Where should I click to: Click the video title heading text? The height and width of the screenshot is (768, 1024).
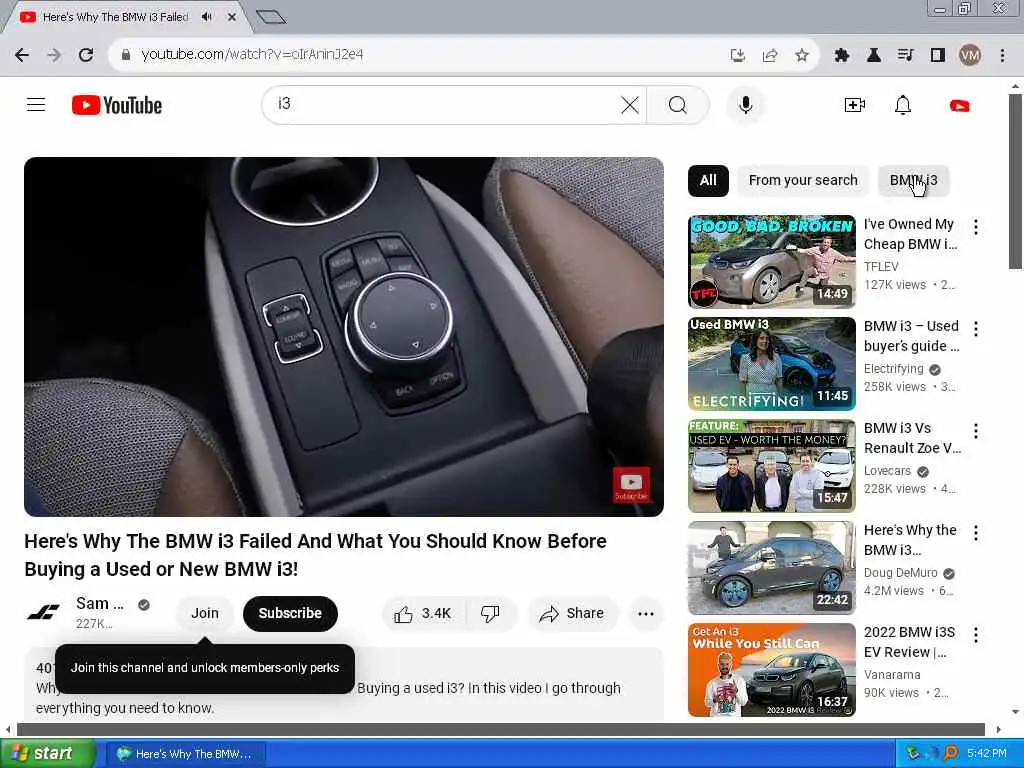coord(315,555)
